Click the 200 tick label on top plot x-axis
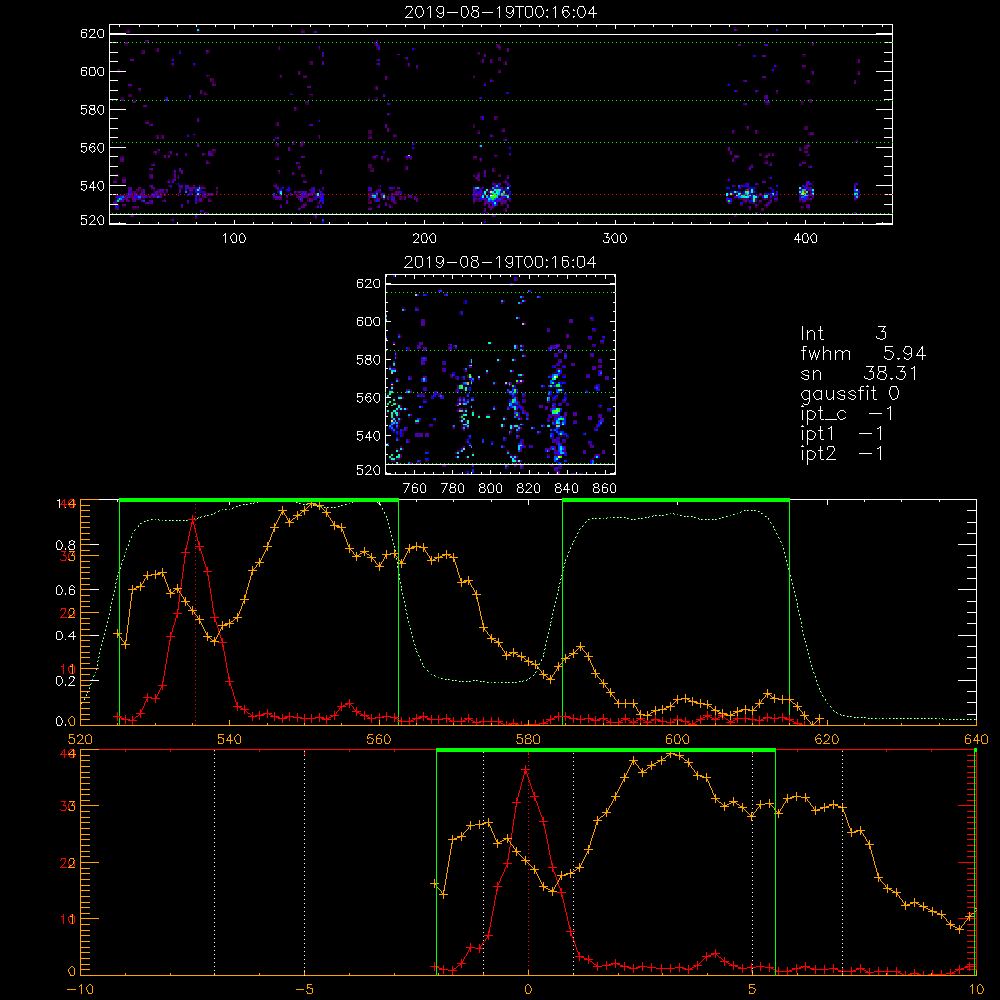The image size is (1000, 1000). [424, 239]
